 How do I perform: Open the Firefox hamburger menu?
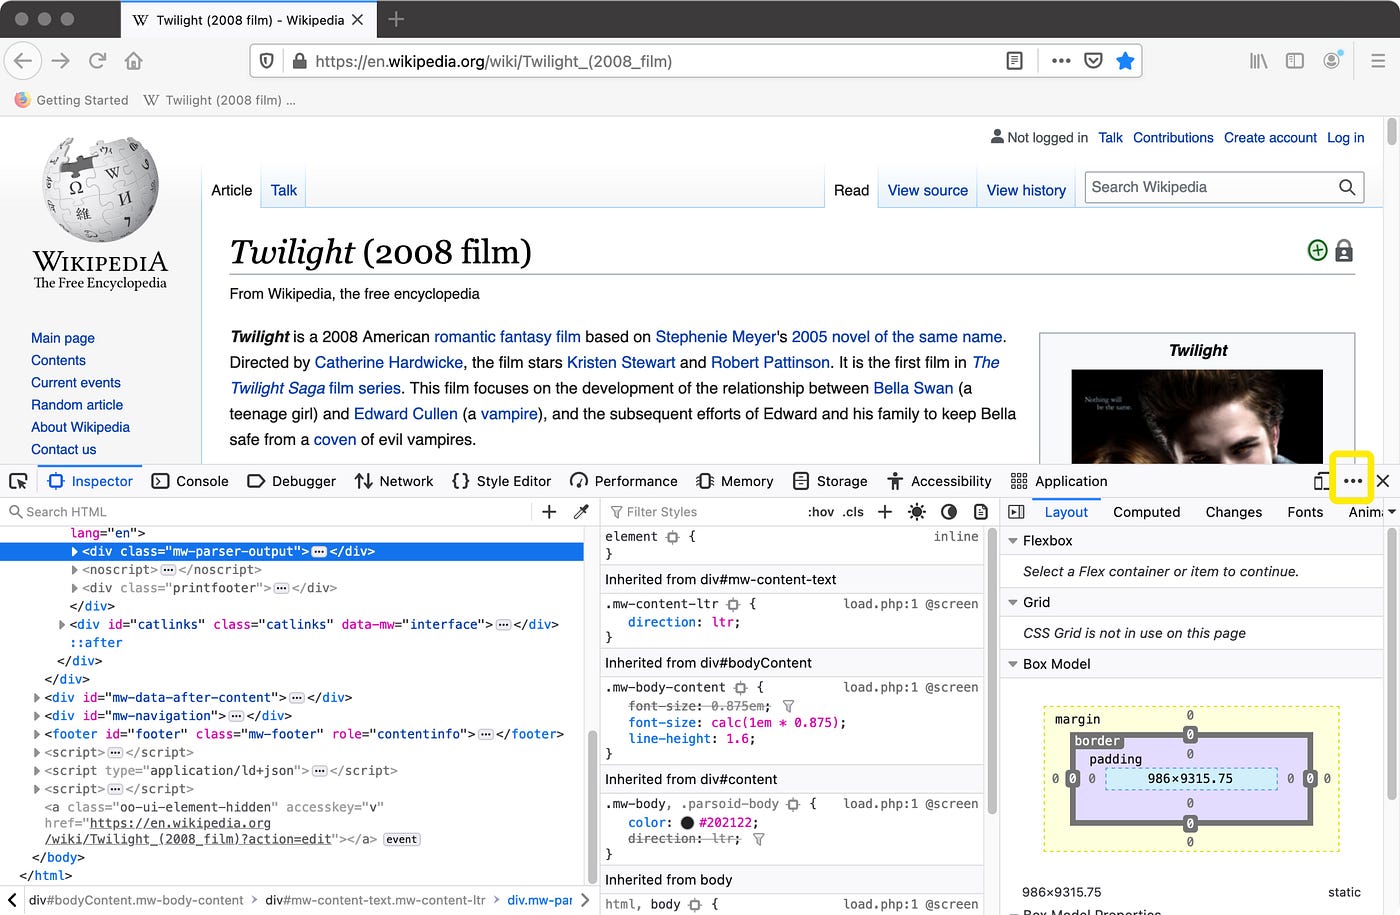point(1377,61)
